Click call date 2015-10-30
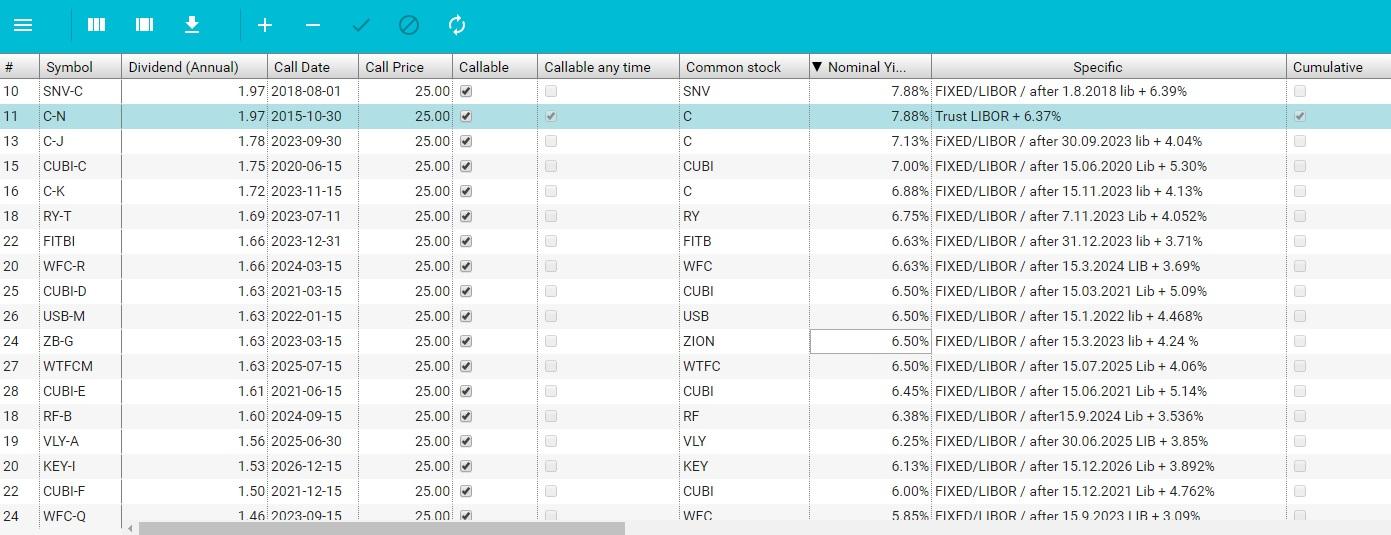1391x535 pixels. [313, 116]
